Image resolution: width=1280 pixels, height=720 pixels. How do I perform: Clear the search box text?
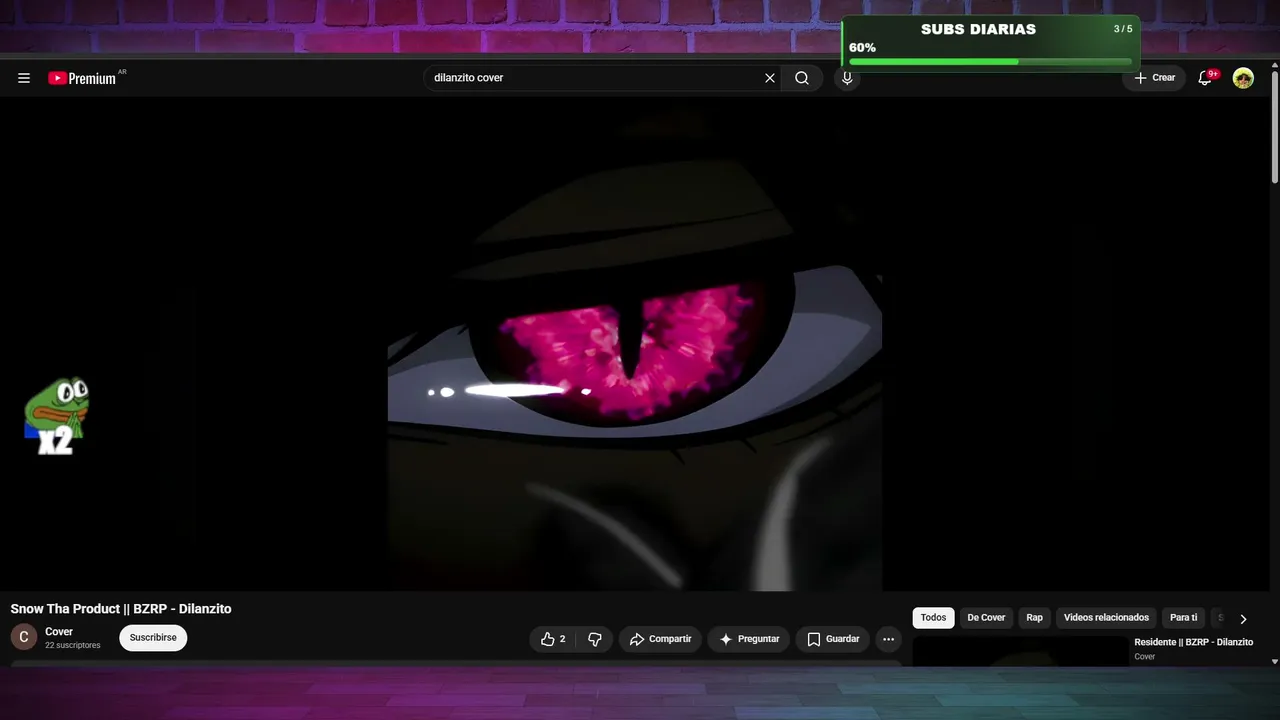(770, 78)
